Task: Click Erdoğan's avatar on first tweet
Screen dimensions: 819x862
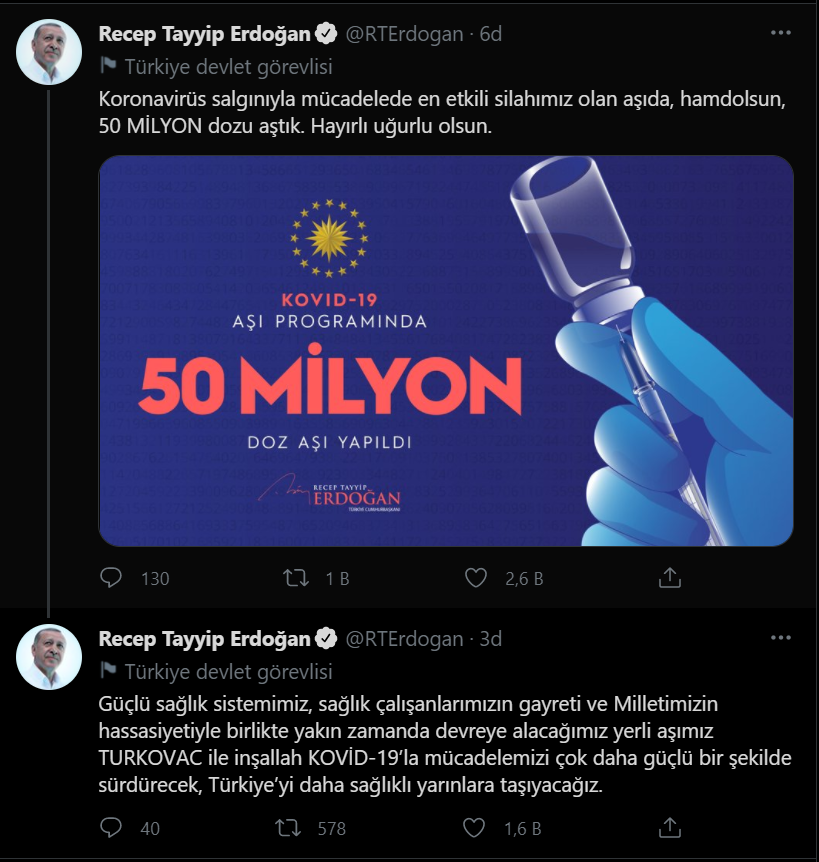Action: click(49, 51)
